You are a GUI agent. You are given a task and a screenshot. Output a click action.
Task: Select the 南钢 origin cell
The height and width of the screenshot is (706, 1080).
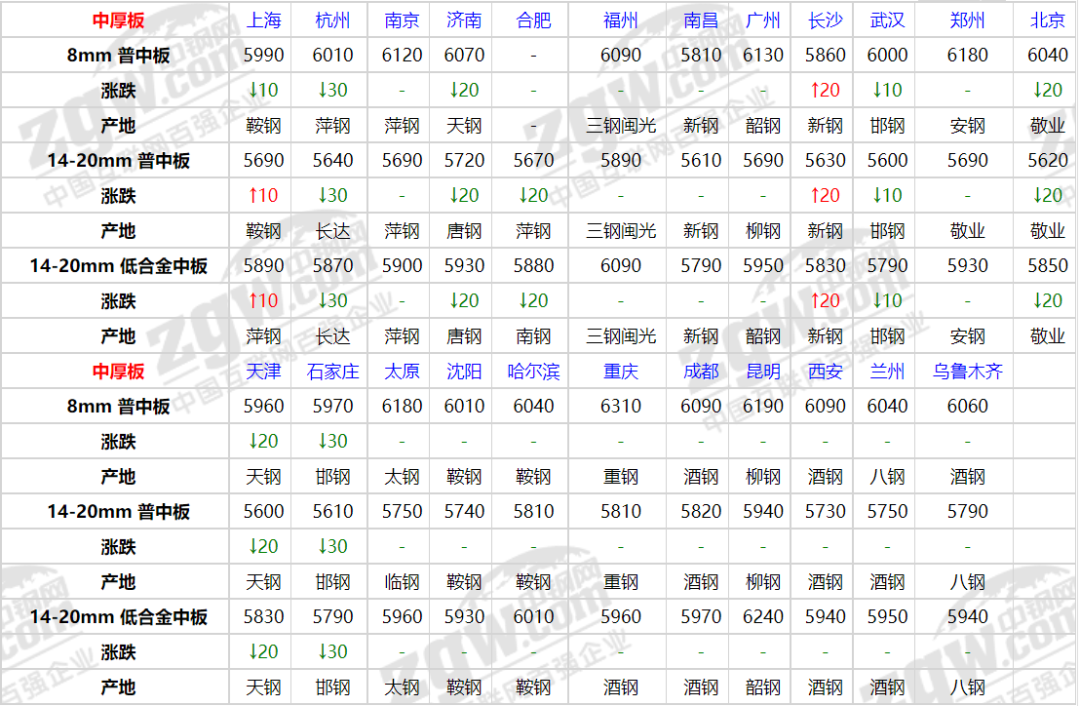coord(533,336)
